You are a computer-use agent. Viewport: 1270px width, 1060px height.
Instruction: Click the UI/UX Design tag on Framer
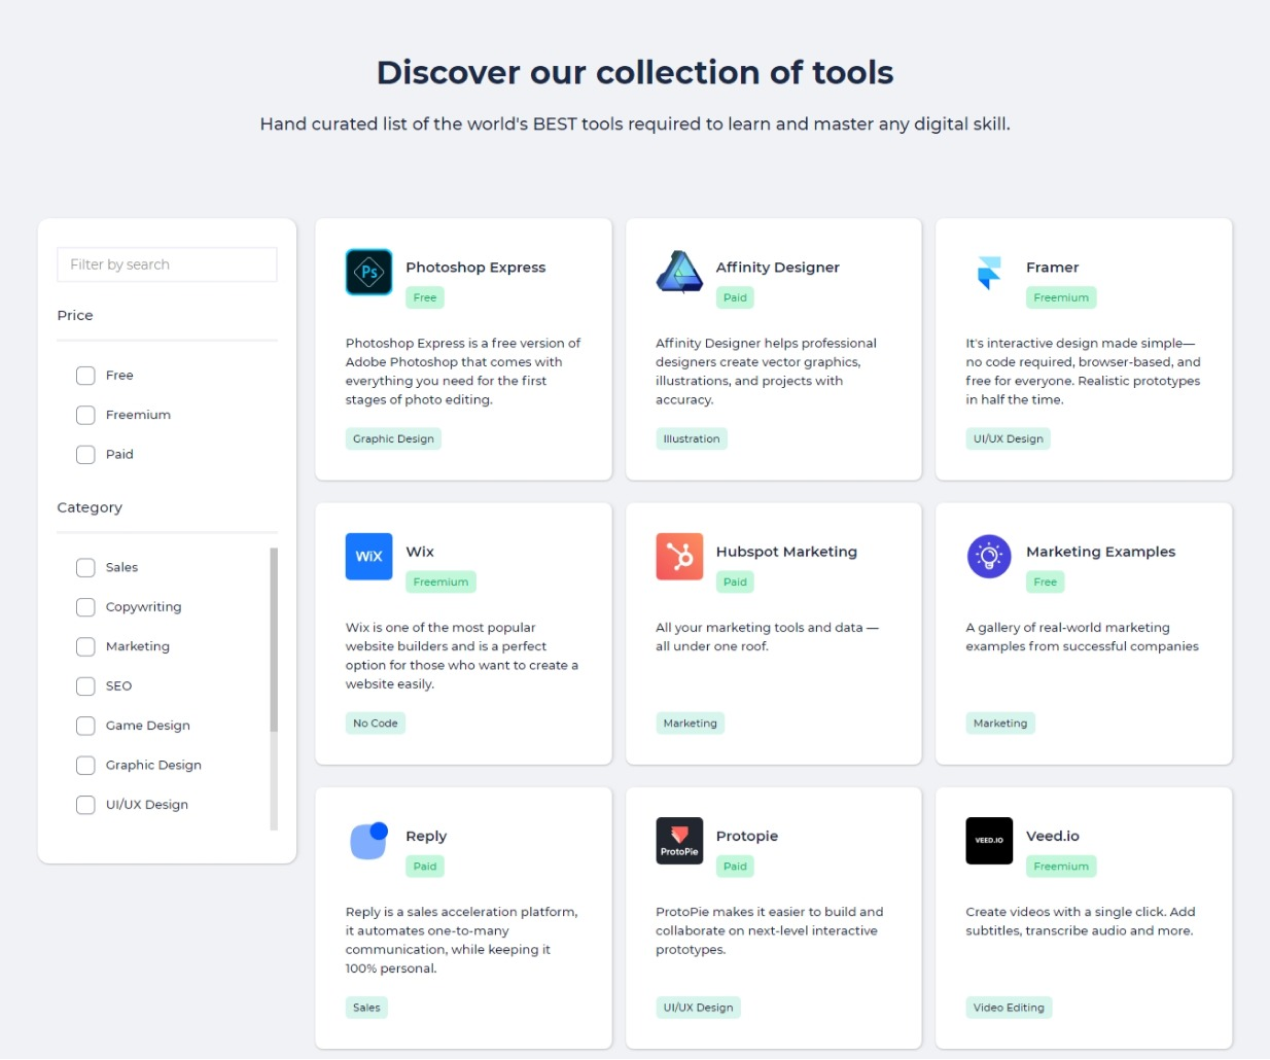coord(1008,439)
